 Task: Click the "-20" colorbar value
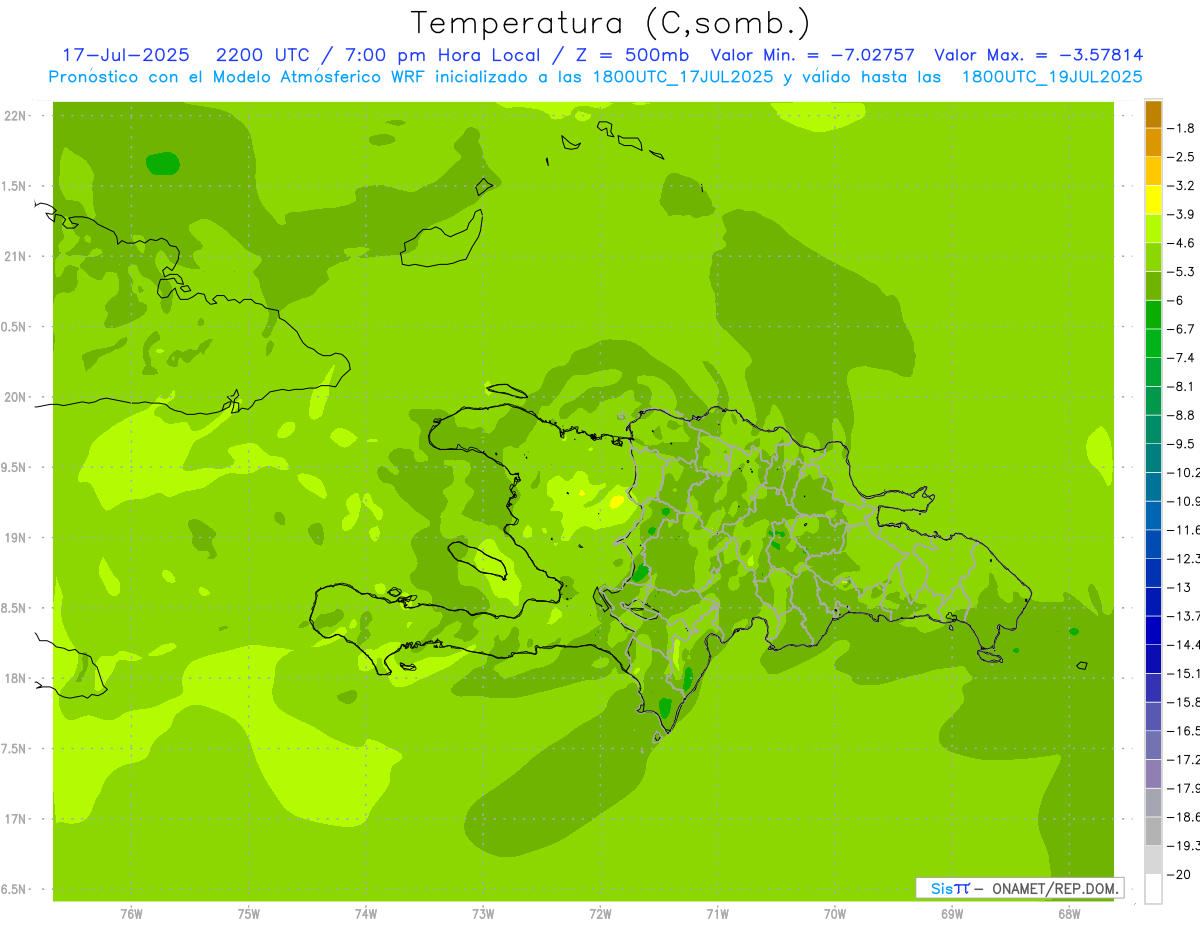click(1178, 874)
